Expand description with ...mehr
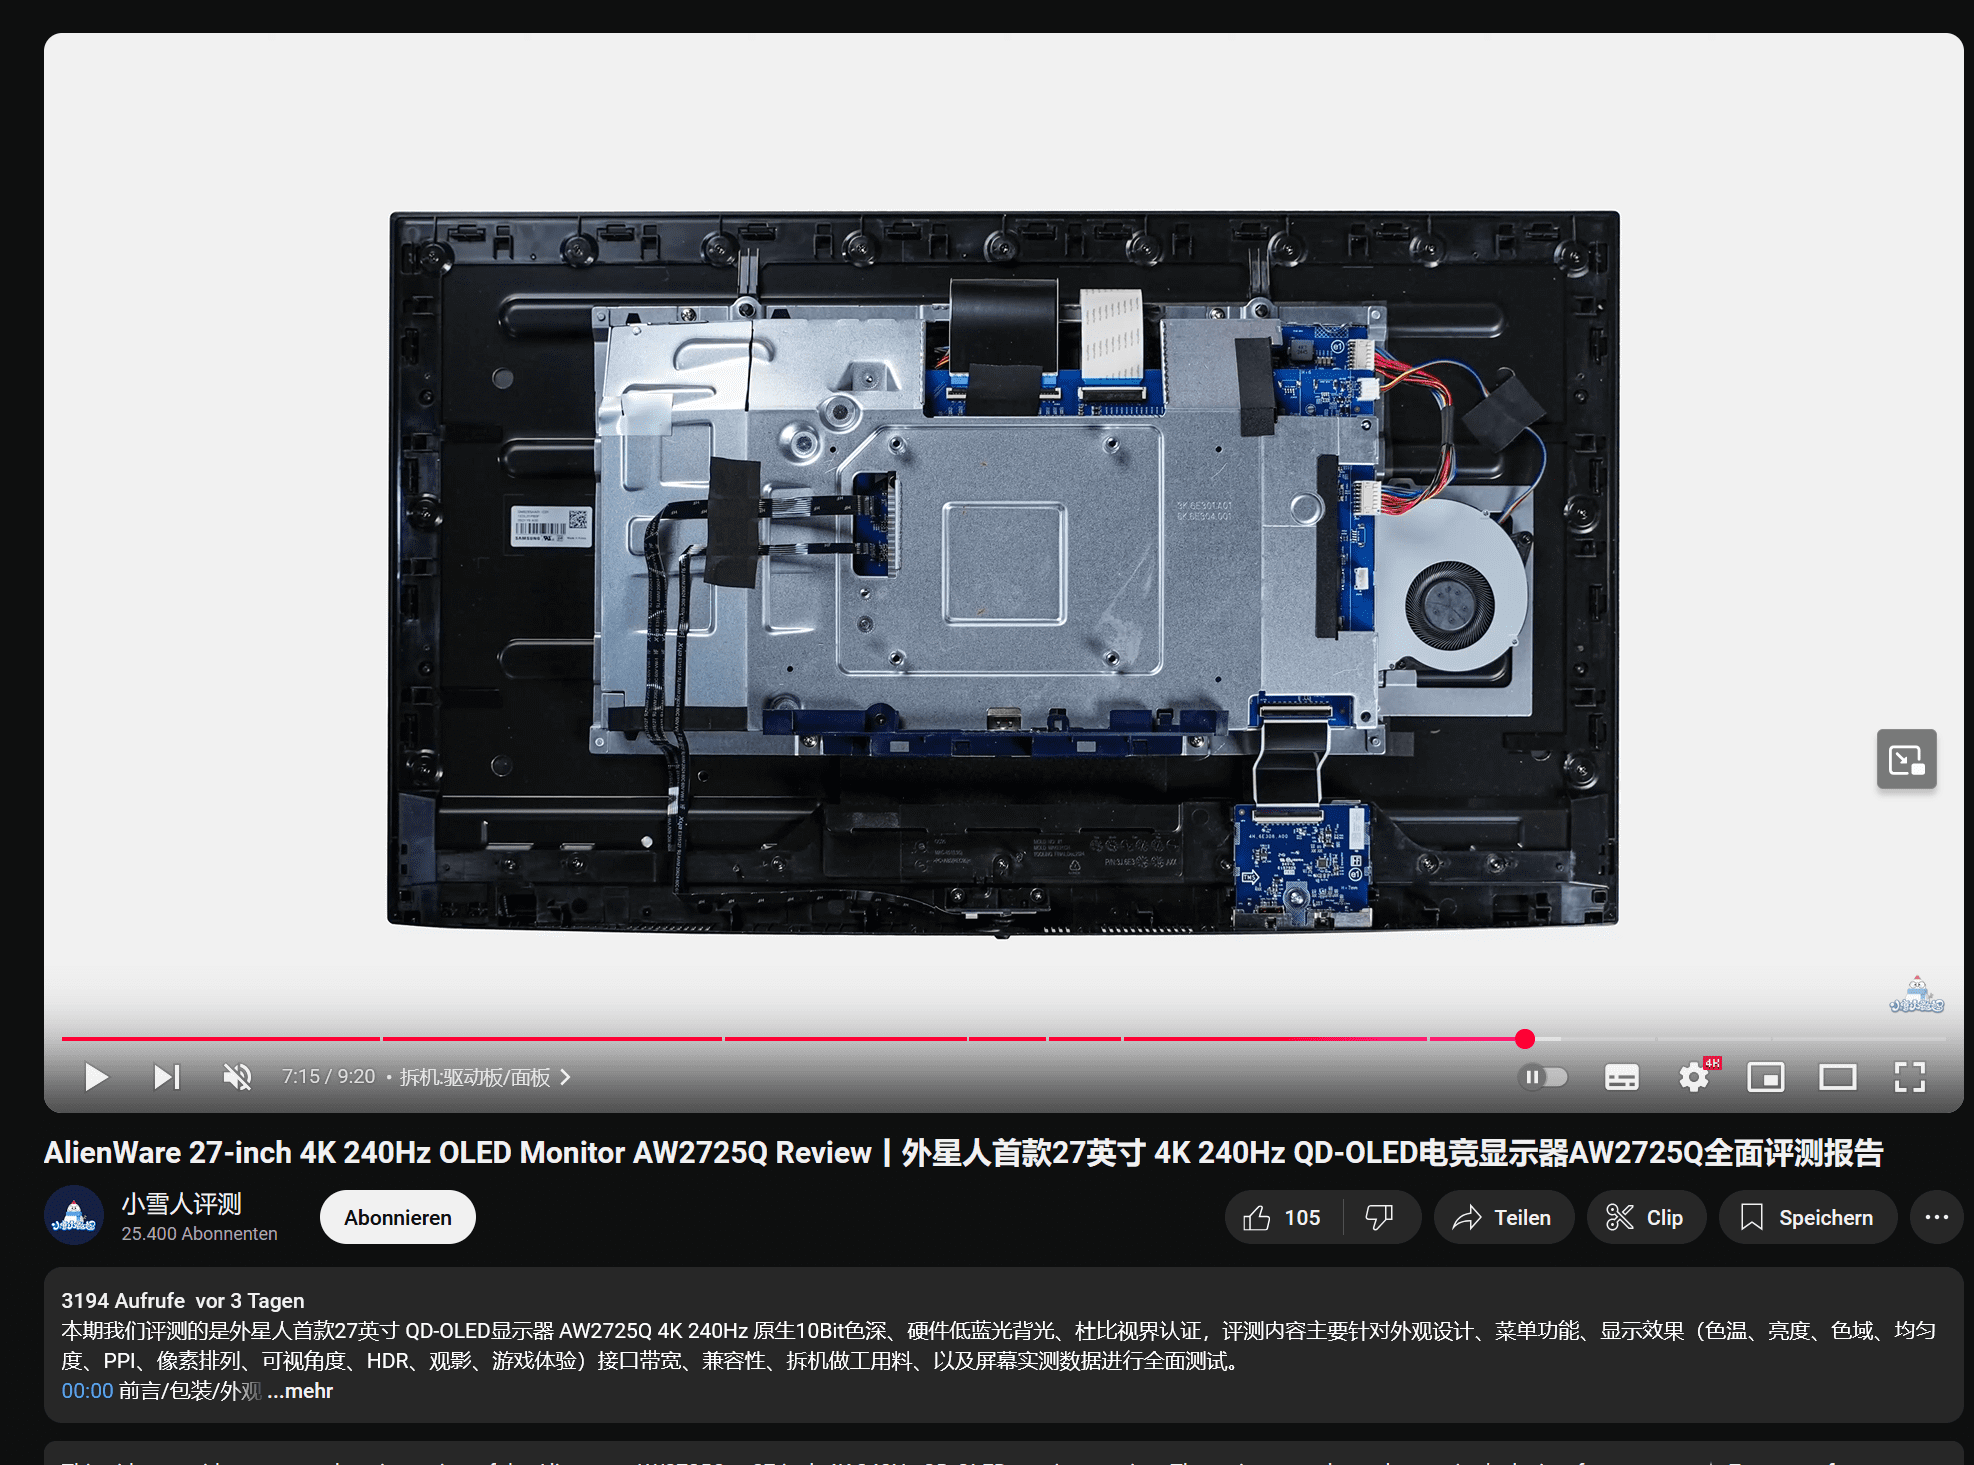 300,1391
